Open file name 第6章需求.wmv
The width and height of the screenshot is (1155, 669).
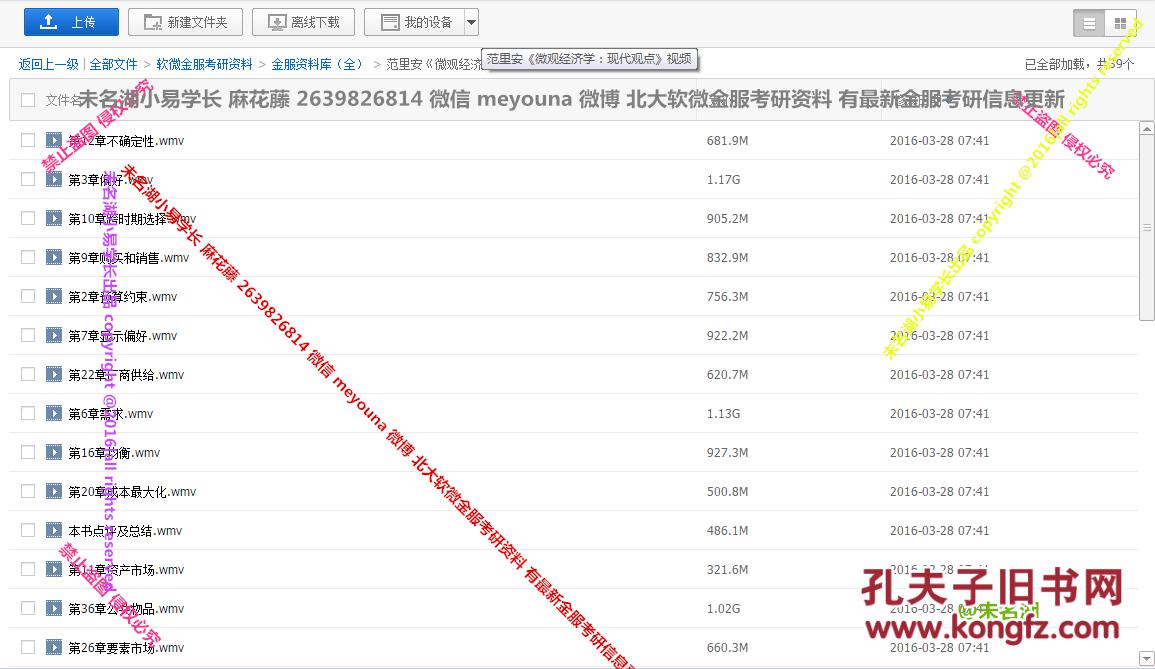[110, 414]
